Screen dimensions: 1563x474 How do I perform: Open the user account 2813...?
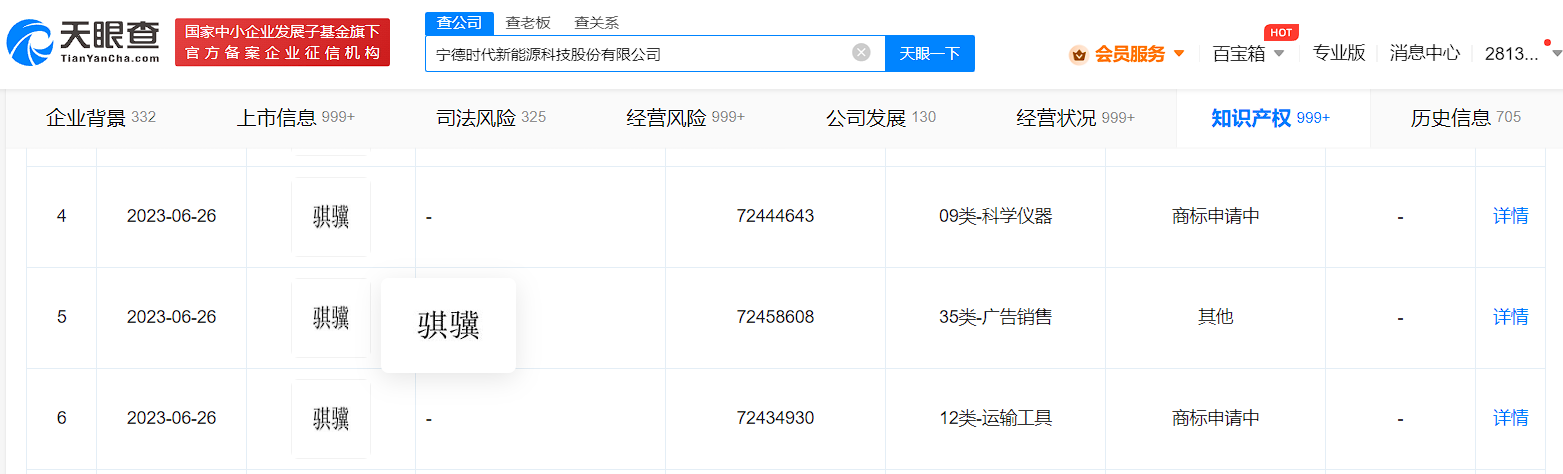(x=1512, y=54)
